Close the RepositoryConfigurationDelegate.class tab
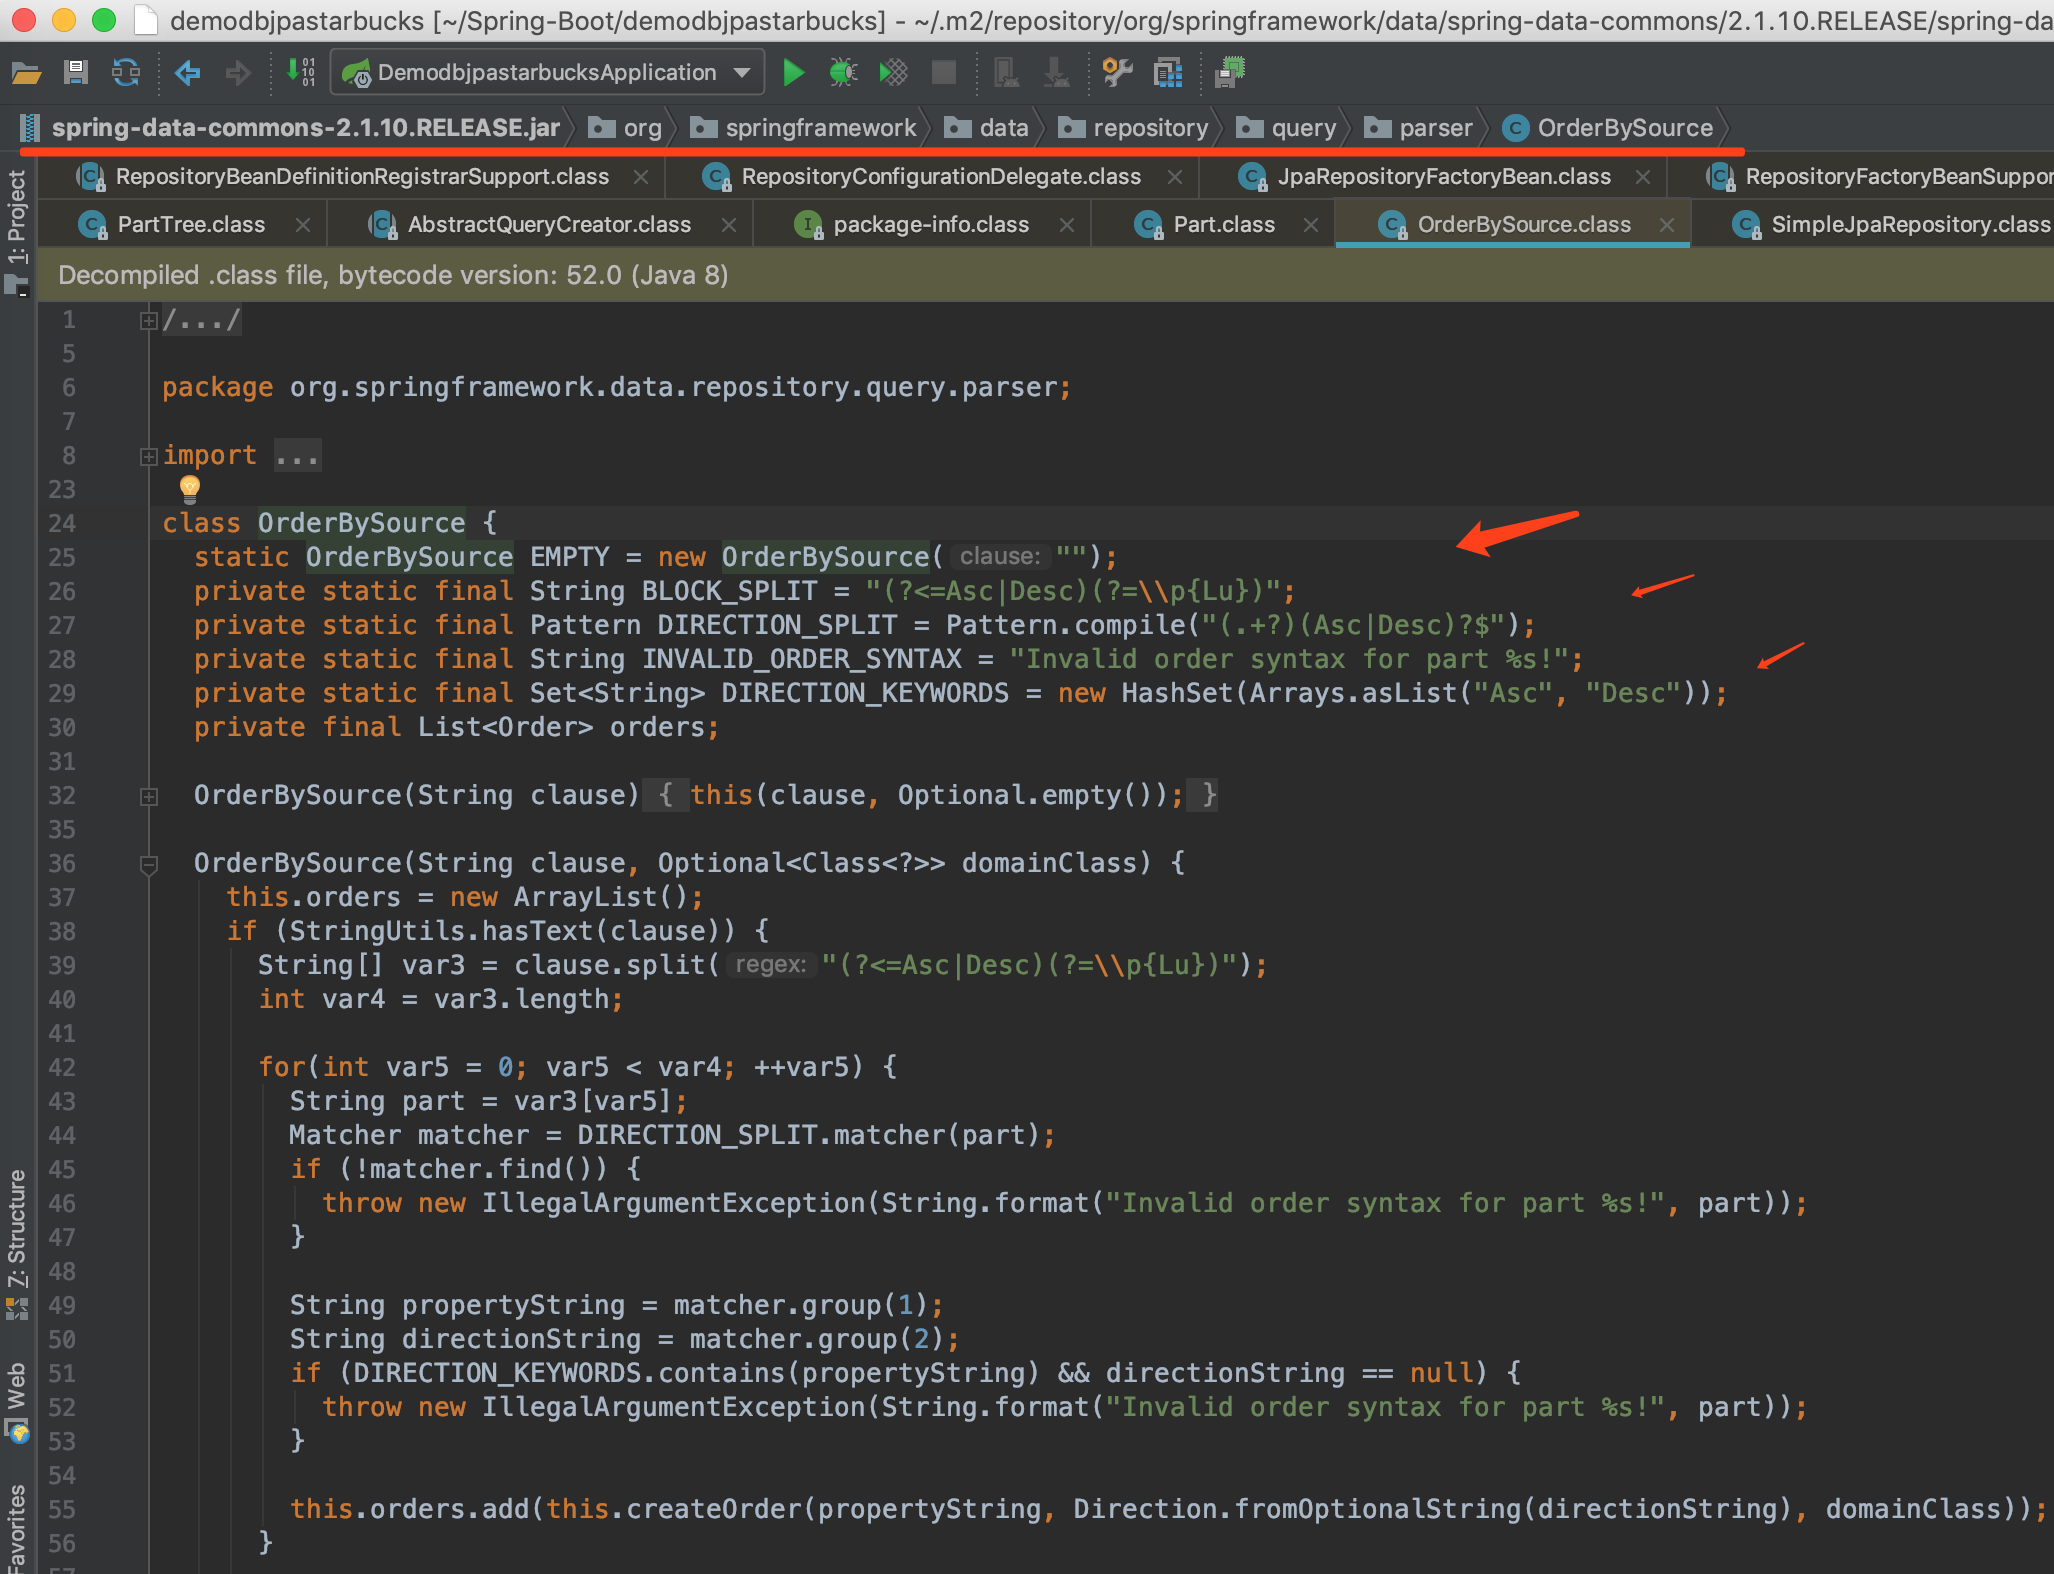The width and height of the screenshot is (2054, 1574). coord(1175,177)
